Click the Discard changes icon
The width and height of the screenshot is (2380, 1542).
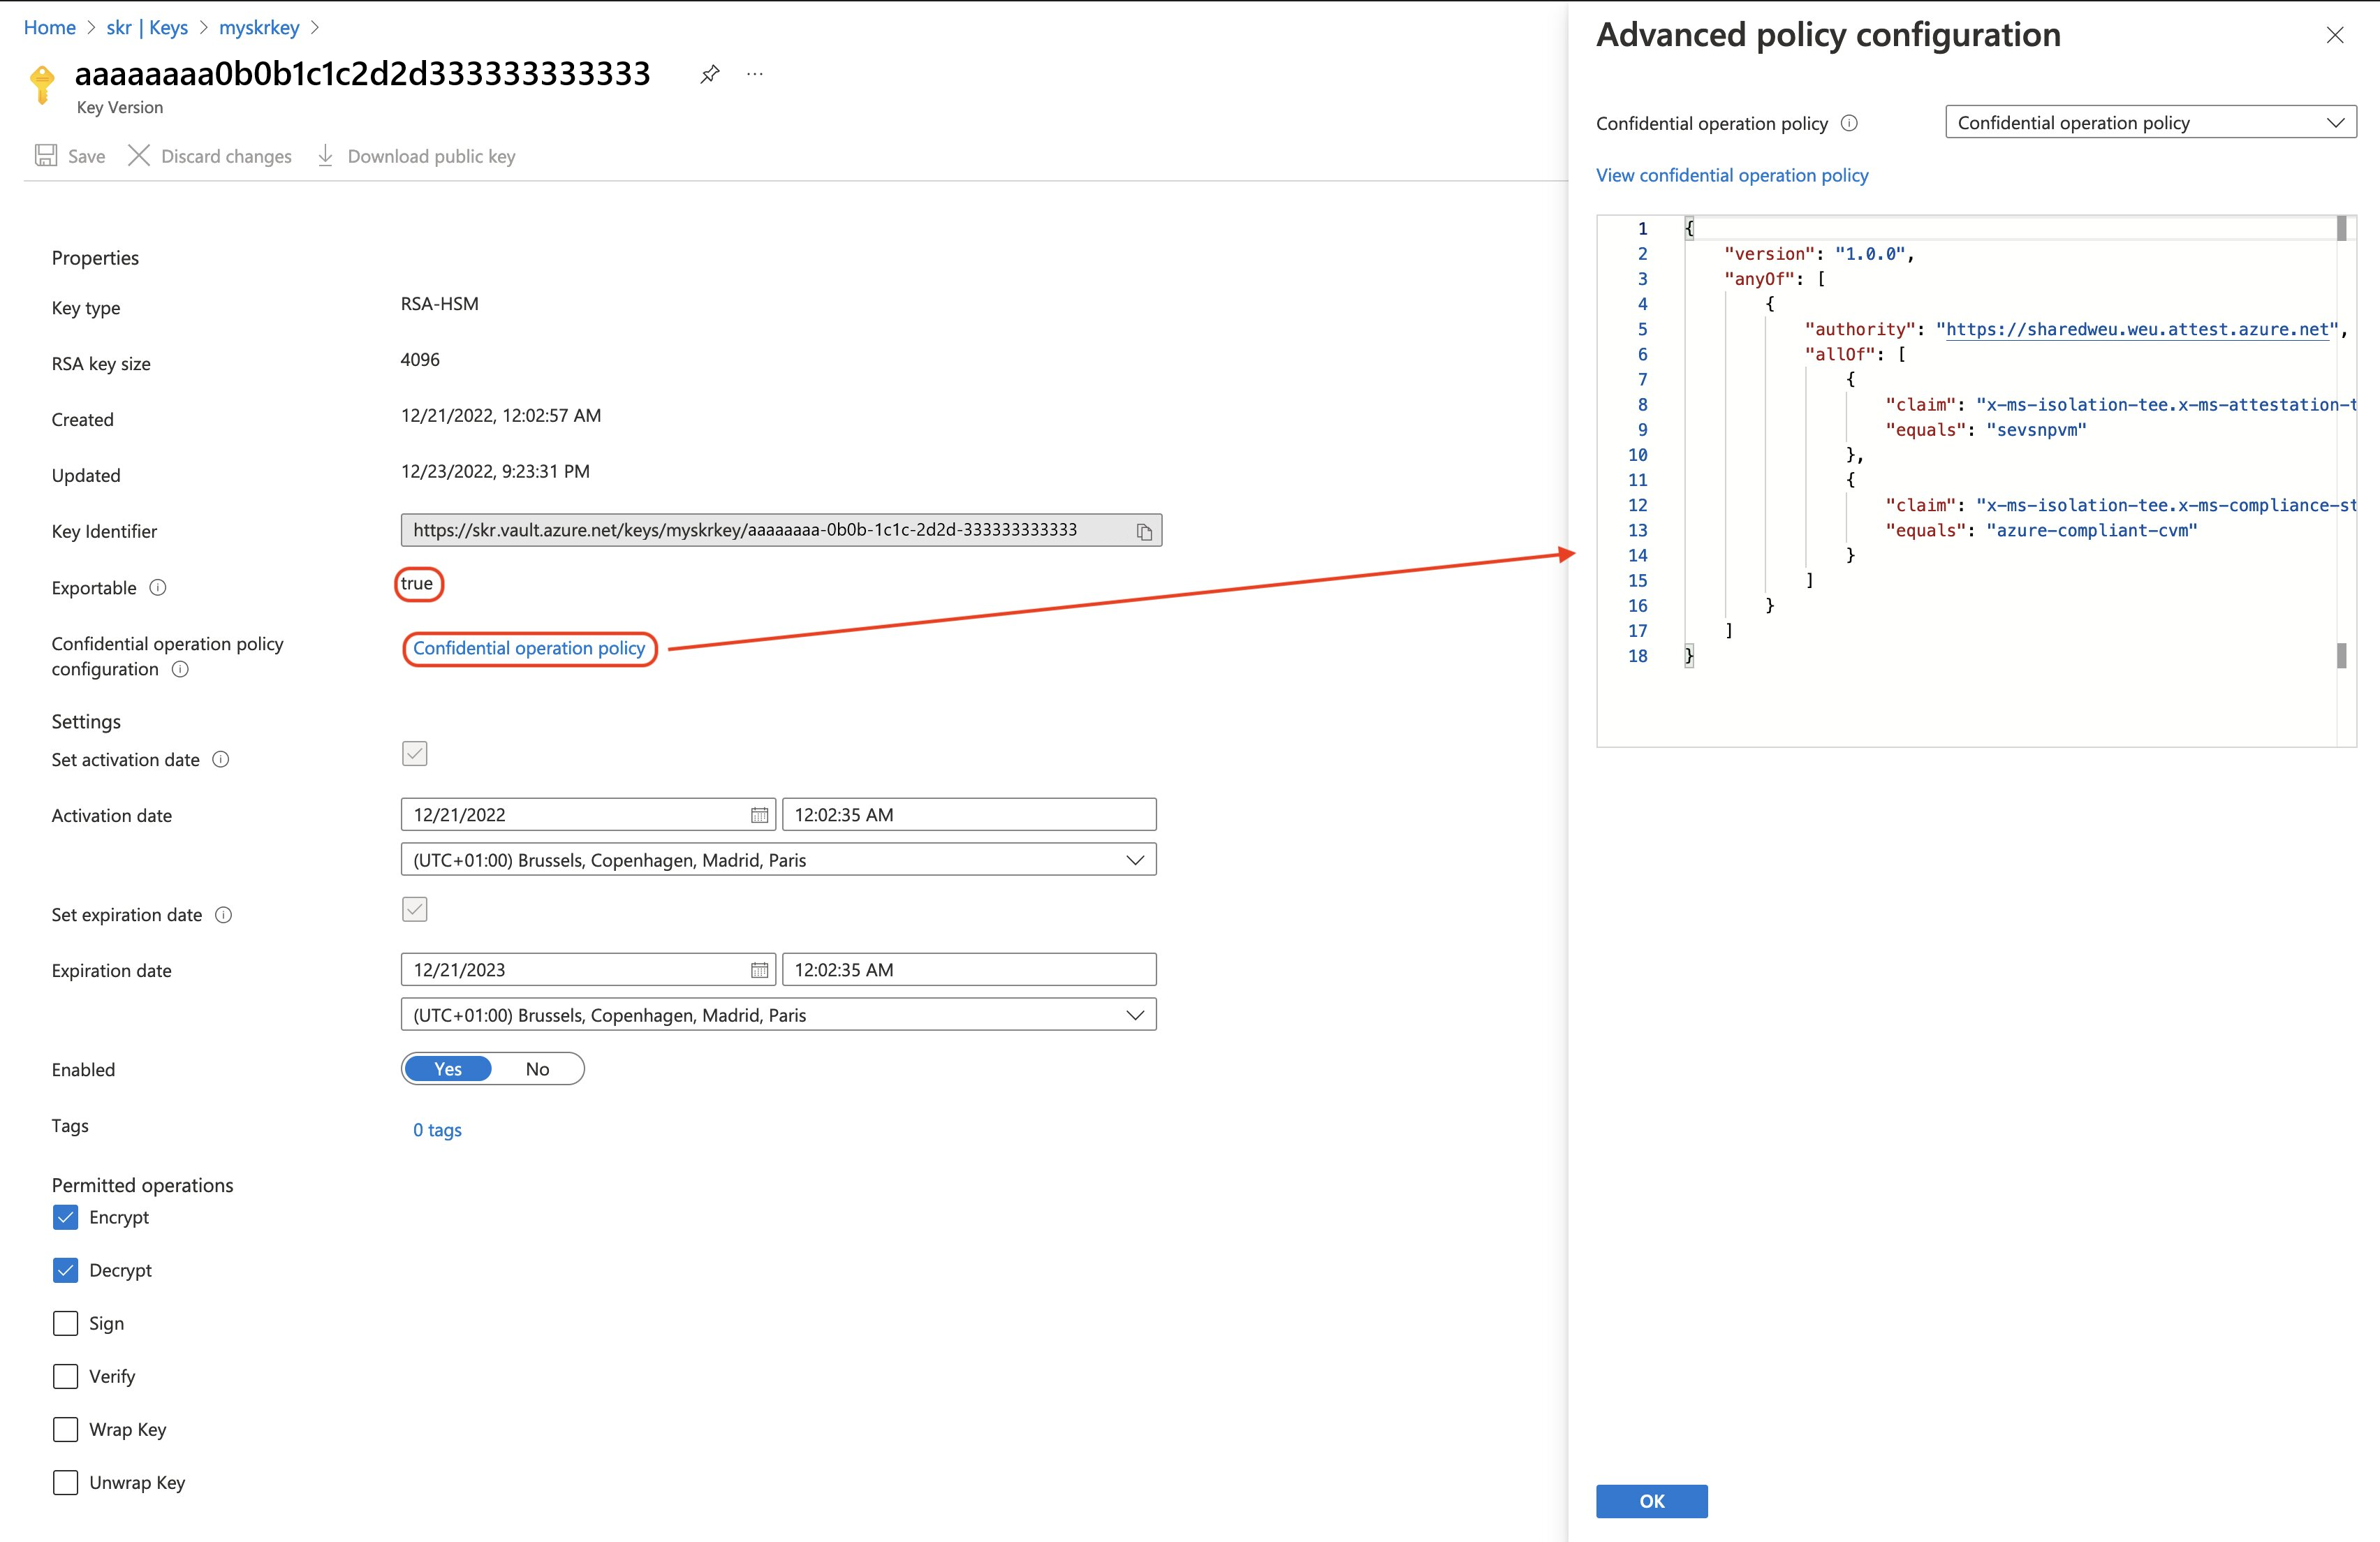click(139, 156)
